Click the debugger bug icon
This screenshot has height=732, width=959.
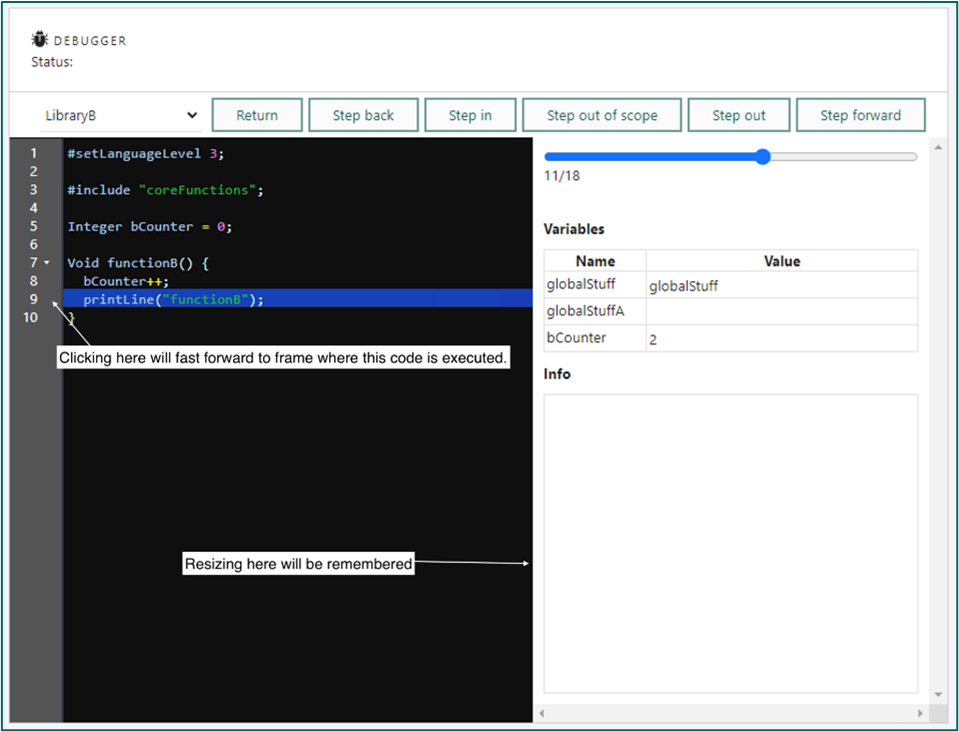point(40,39)
